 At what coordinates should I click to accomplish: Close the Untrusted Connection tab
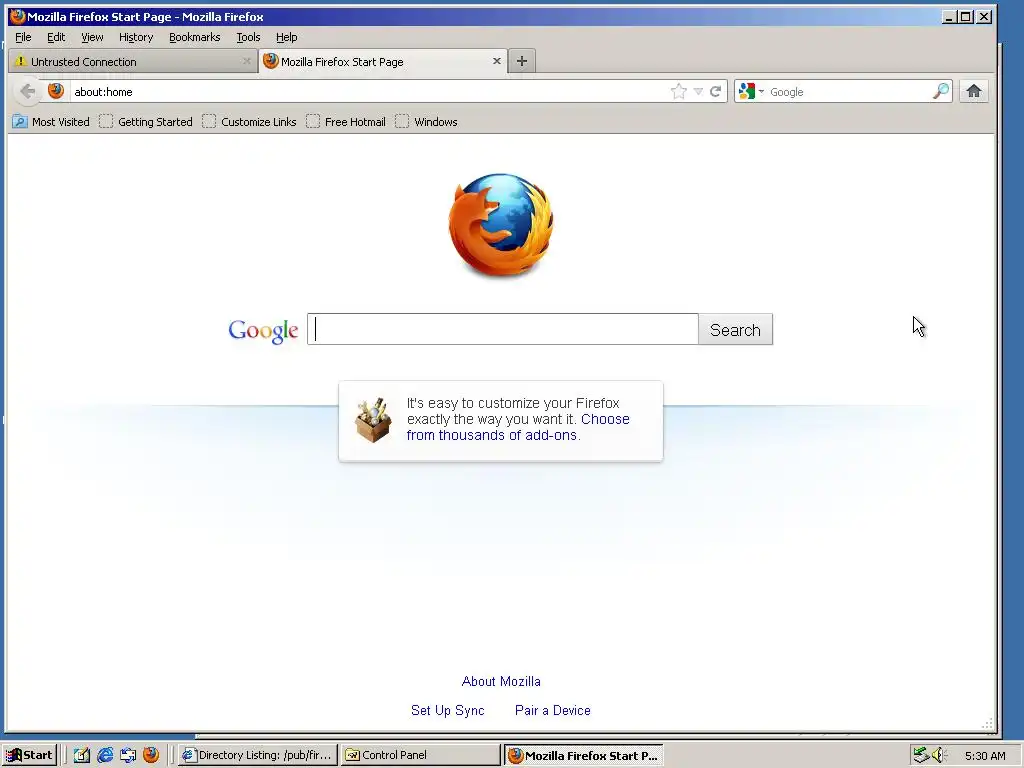click(x=246, y=61)
